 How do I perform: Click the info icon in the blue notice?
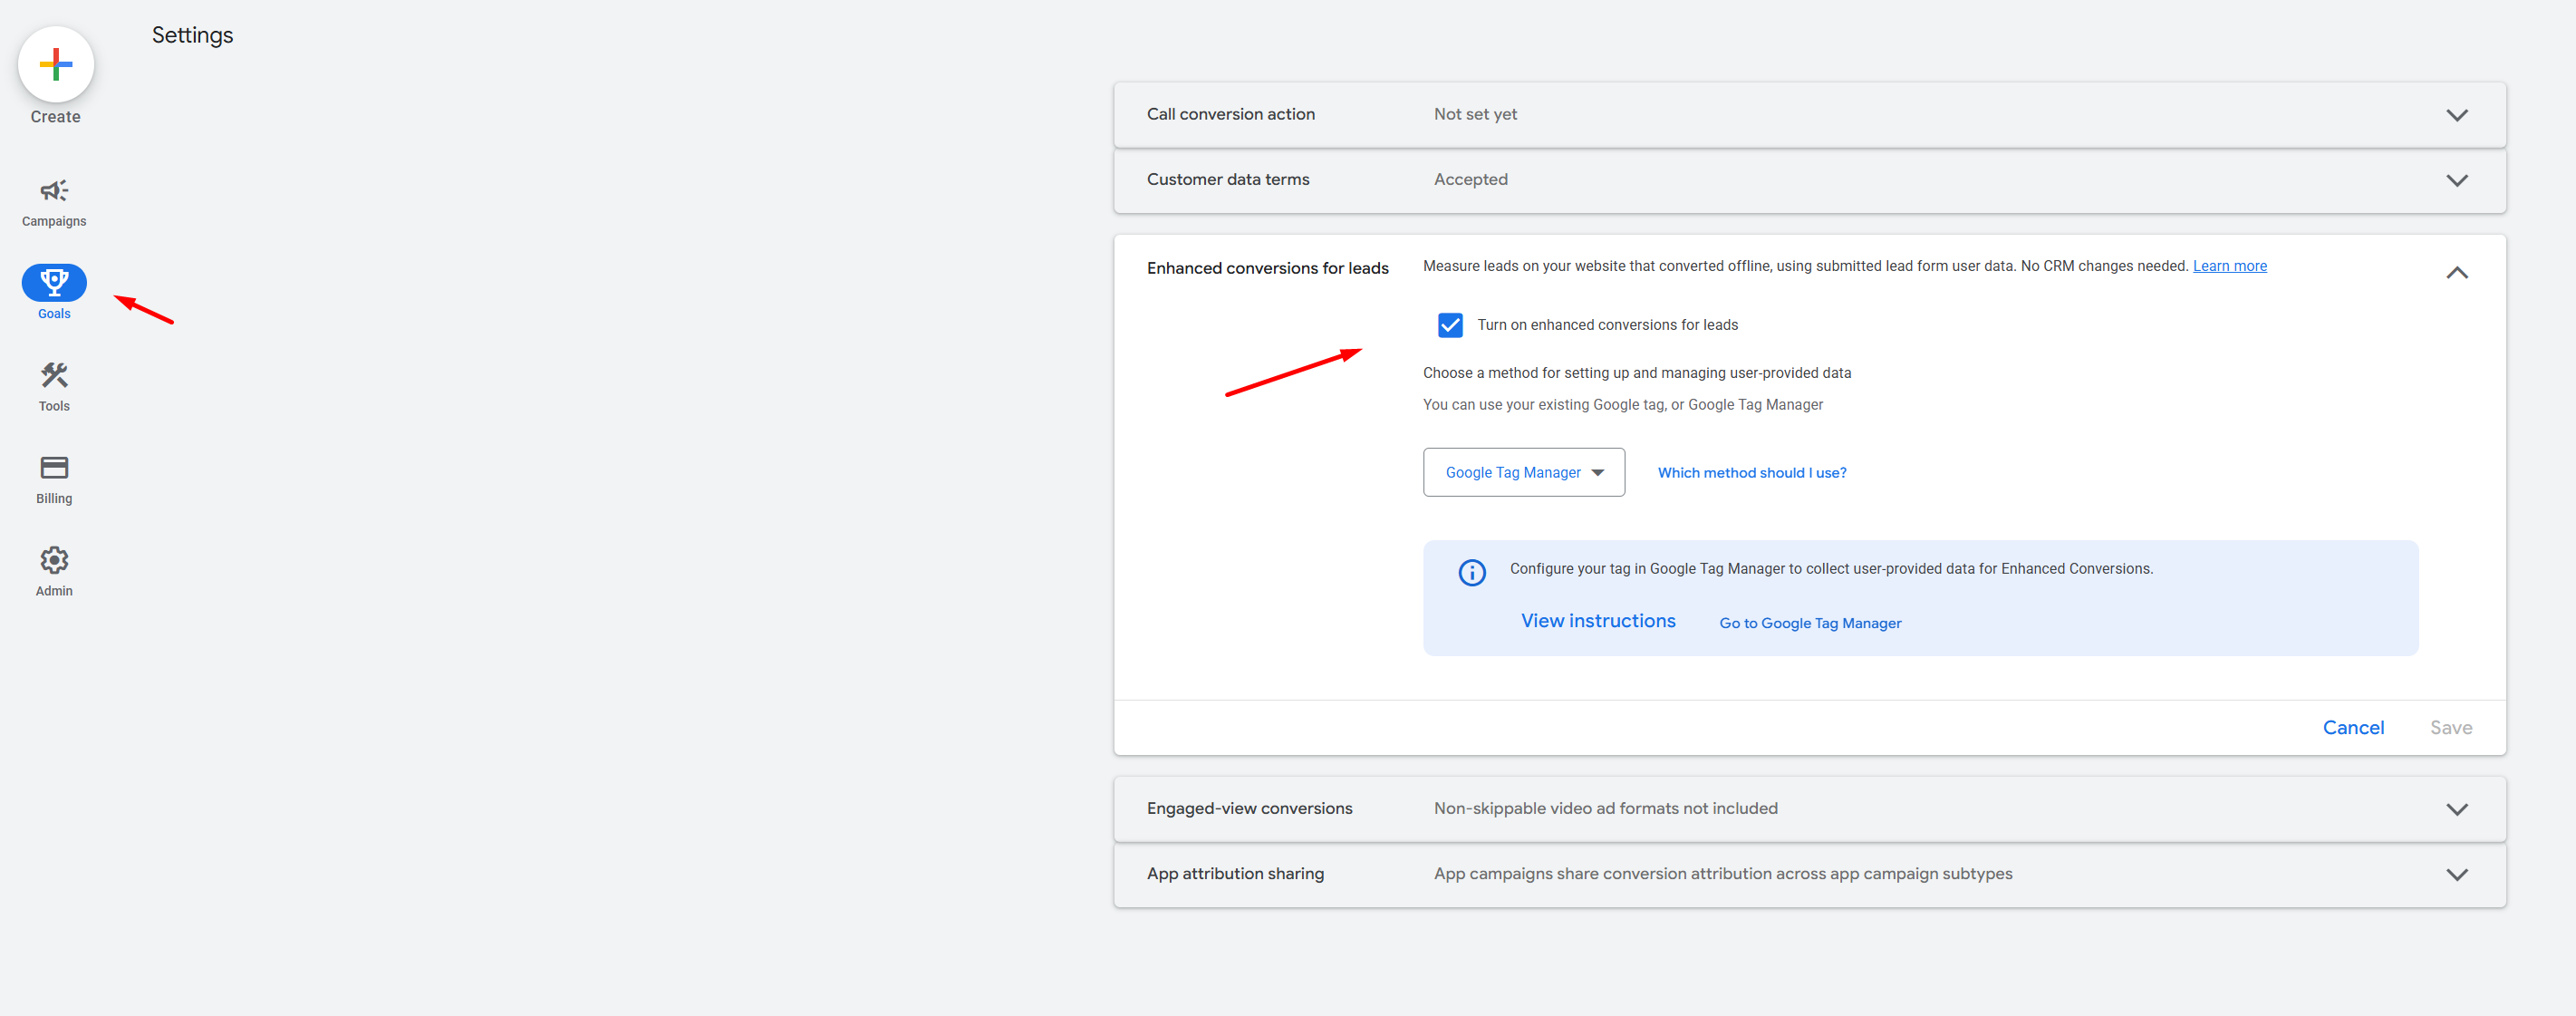[1472, 573]
